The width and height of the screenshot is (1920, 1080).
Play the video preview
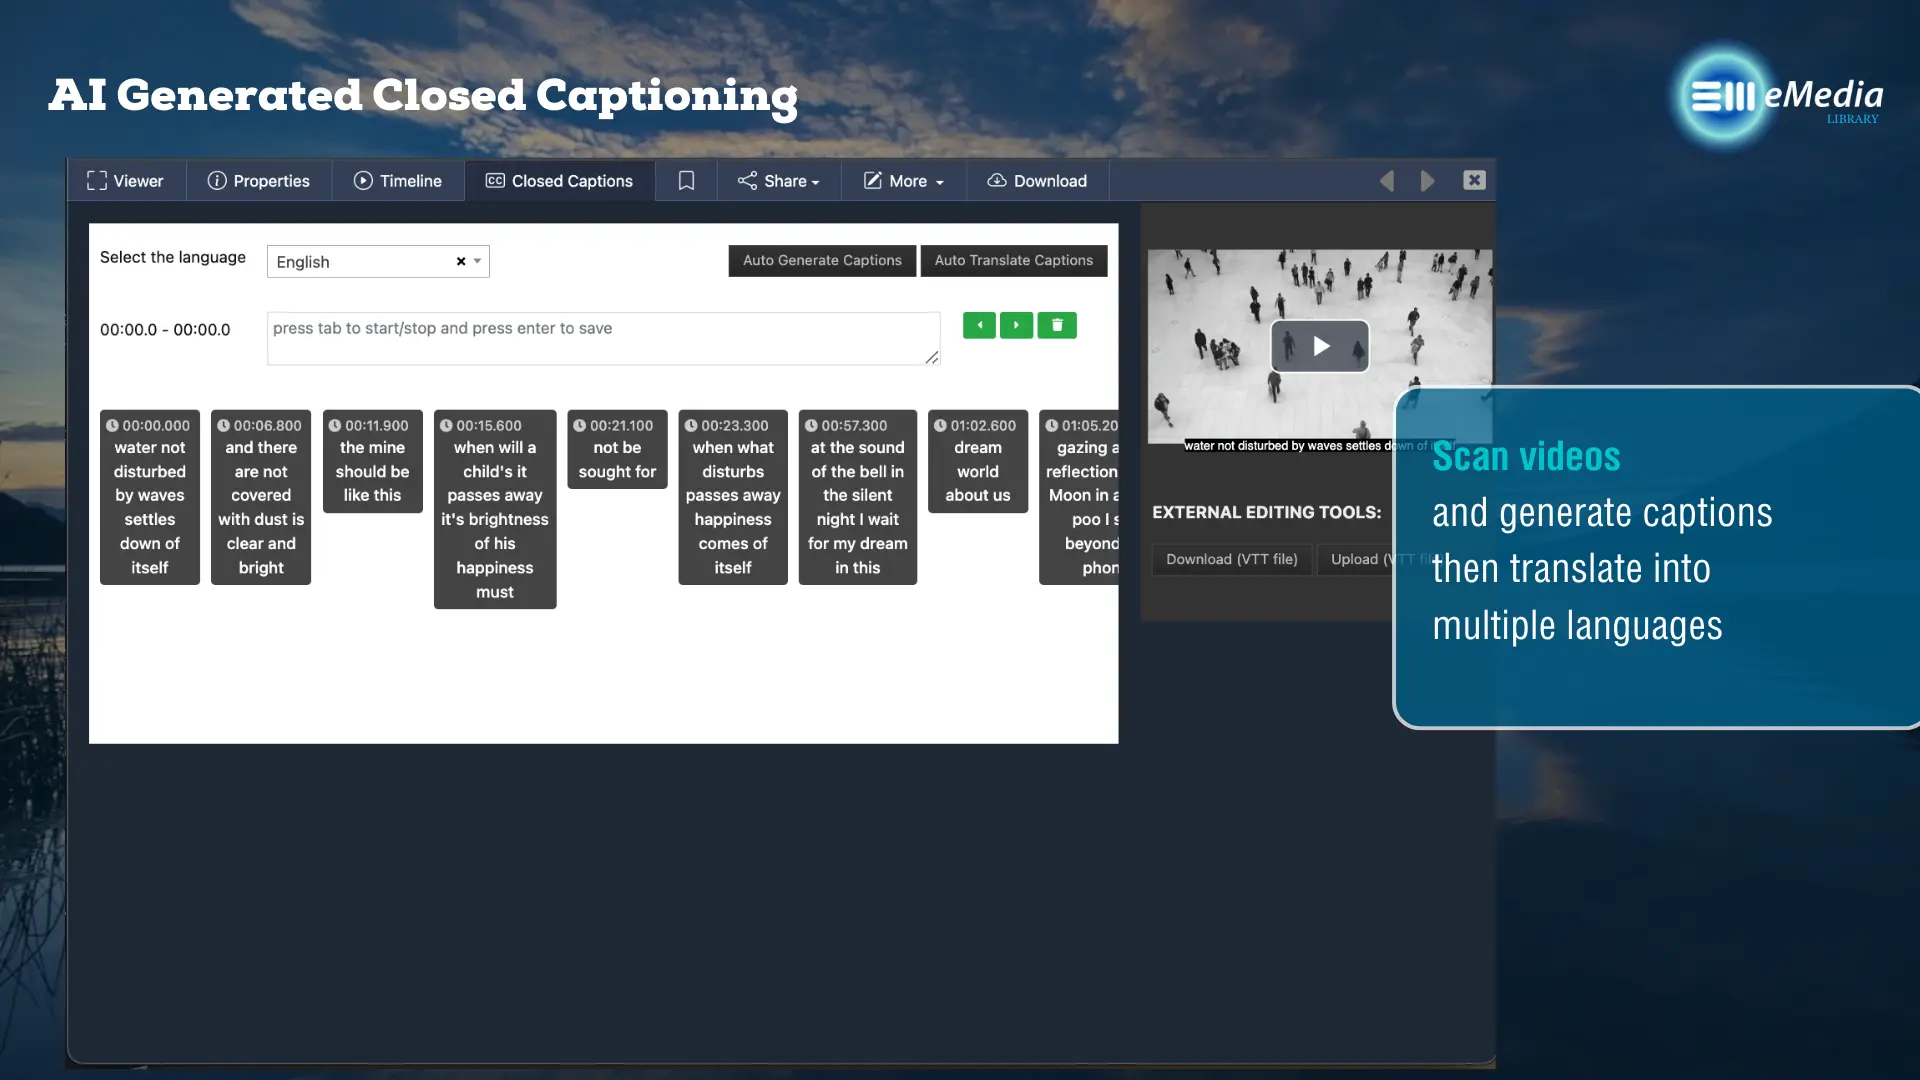1320,346
